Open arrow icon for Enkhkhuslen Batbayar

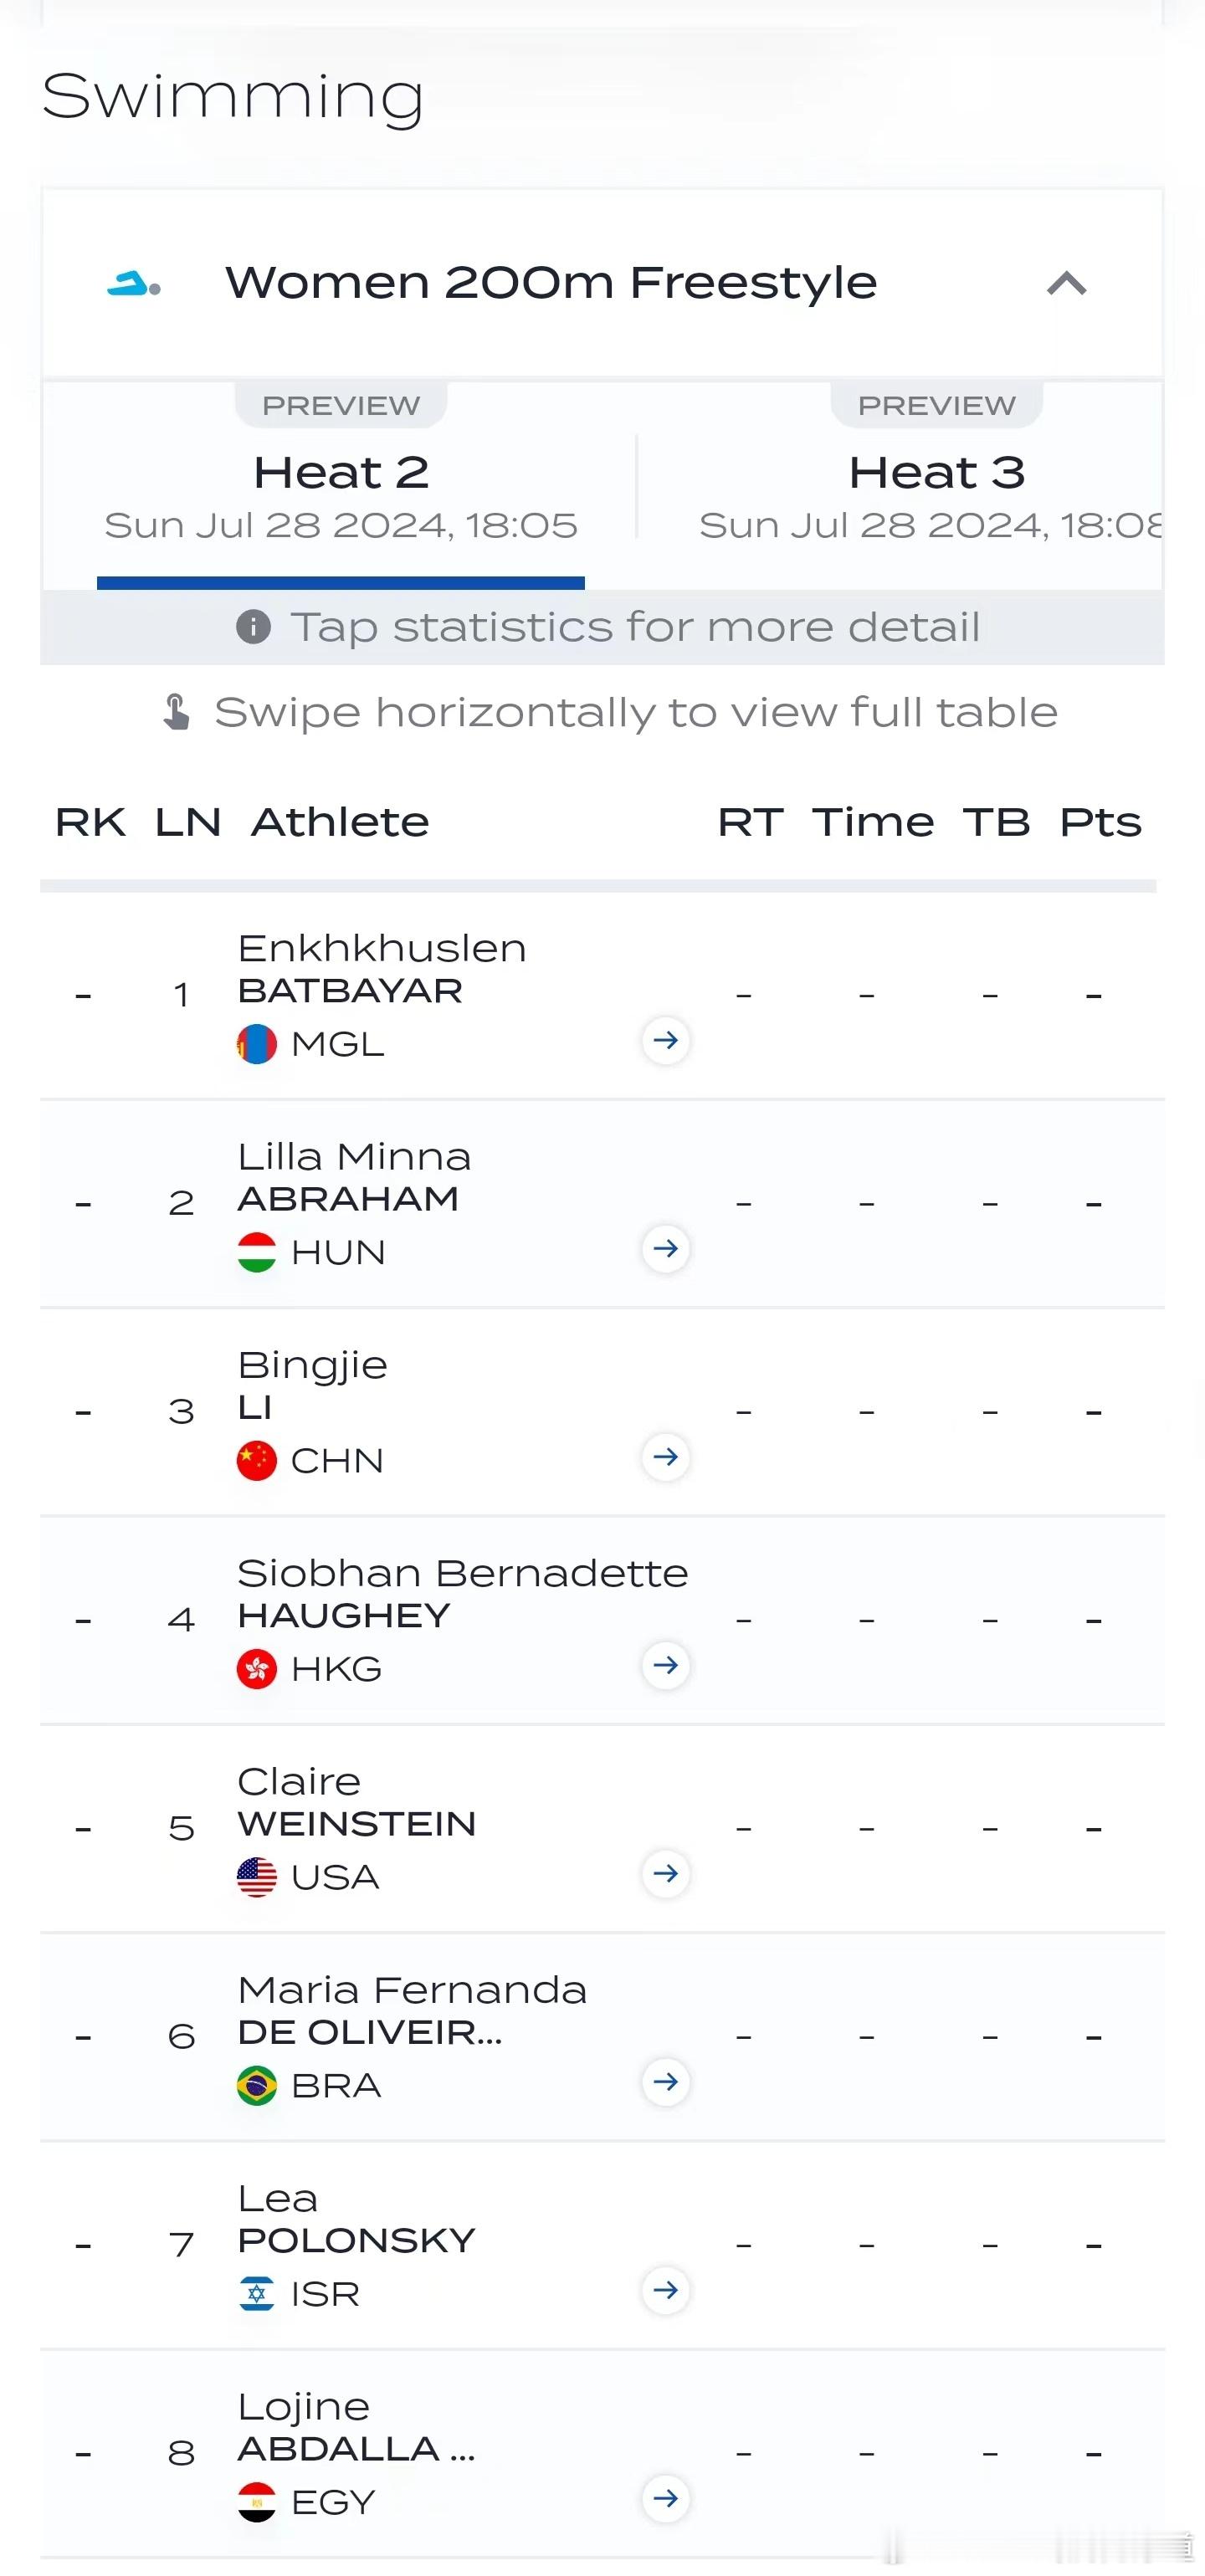click(x=666, y=1040)
